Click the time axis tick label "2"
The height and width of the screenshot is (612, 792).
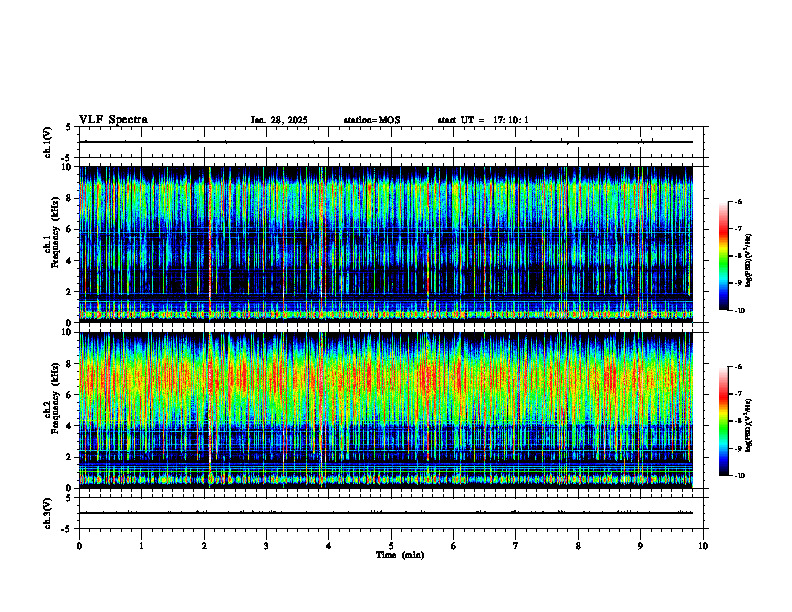click(204, 546)
